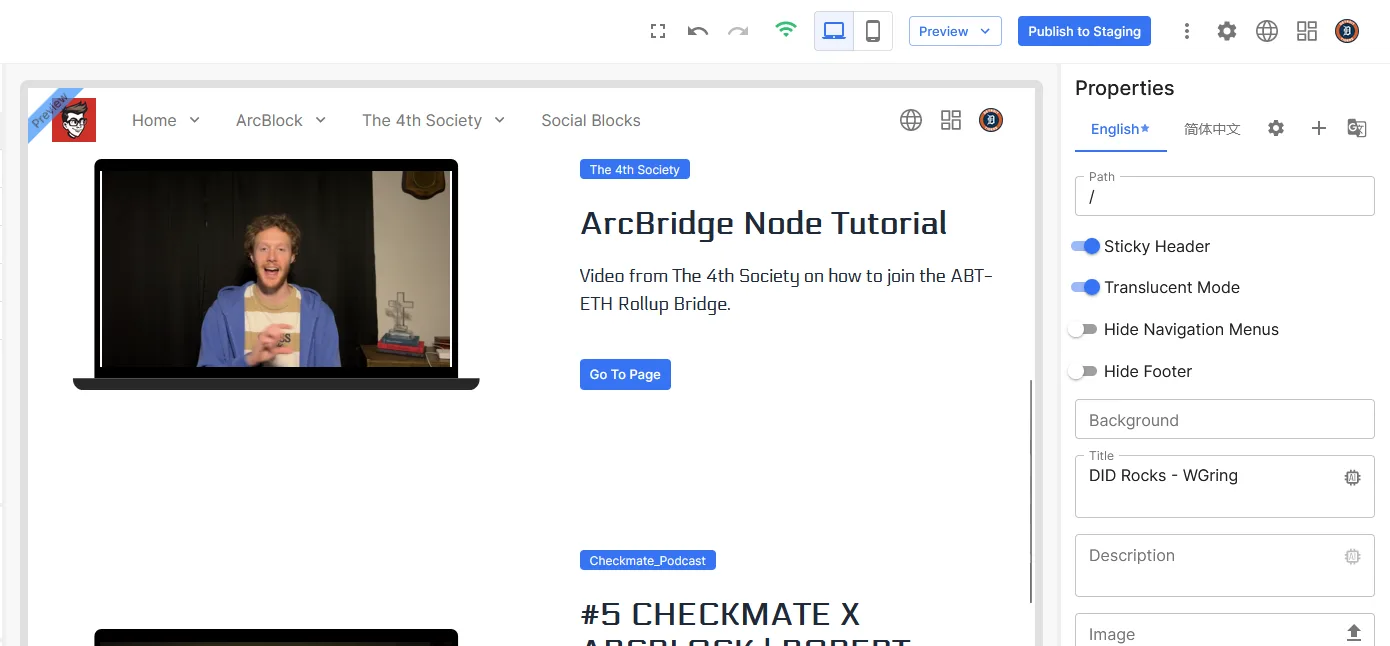Switch to mobile preview mode
This screenshot has height=646, width=1390.
point(873,31)
